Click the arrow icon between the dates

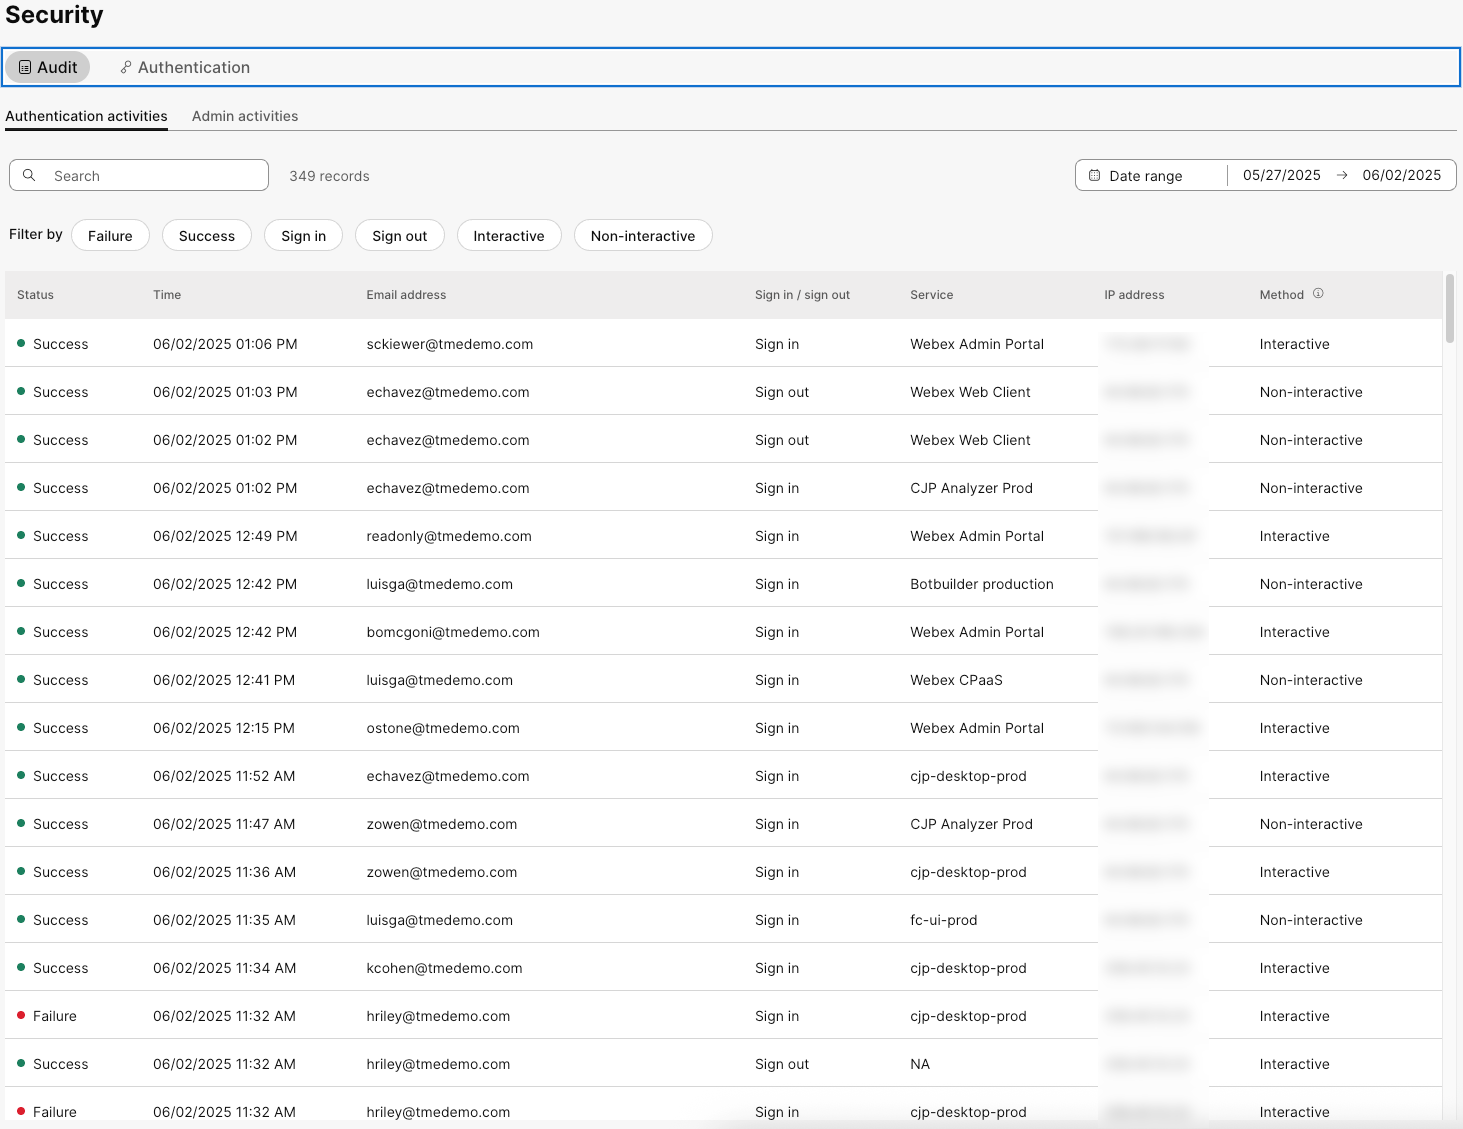tap(1342, 175)
